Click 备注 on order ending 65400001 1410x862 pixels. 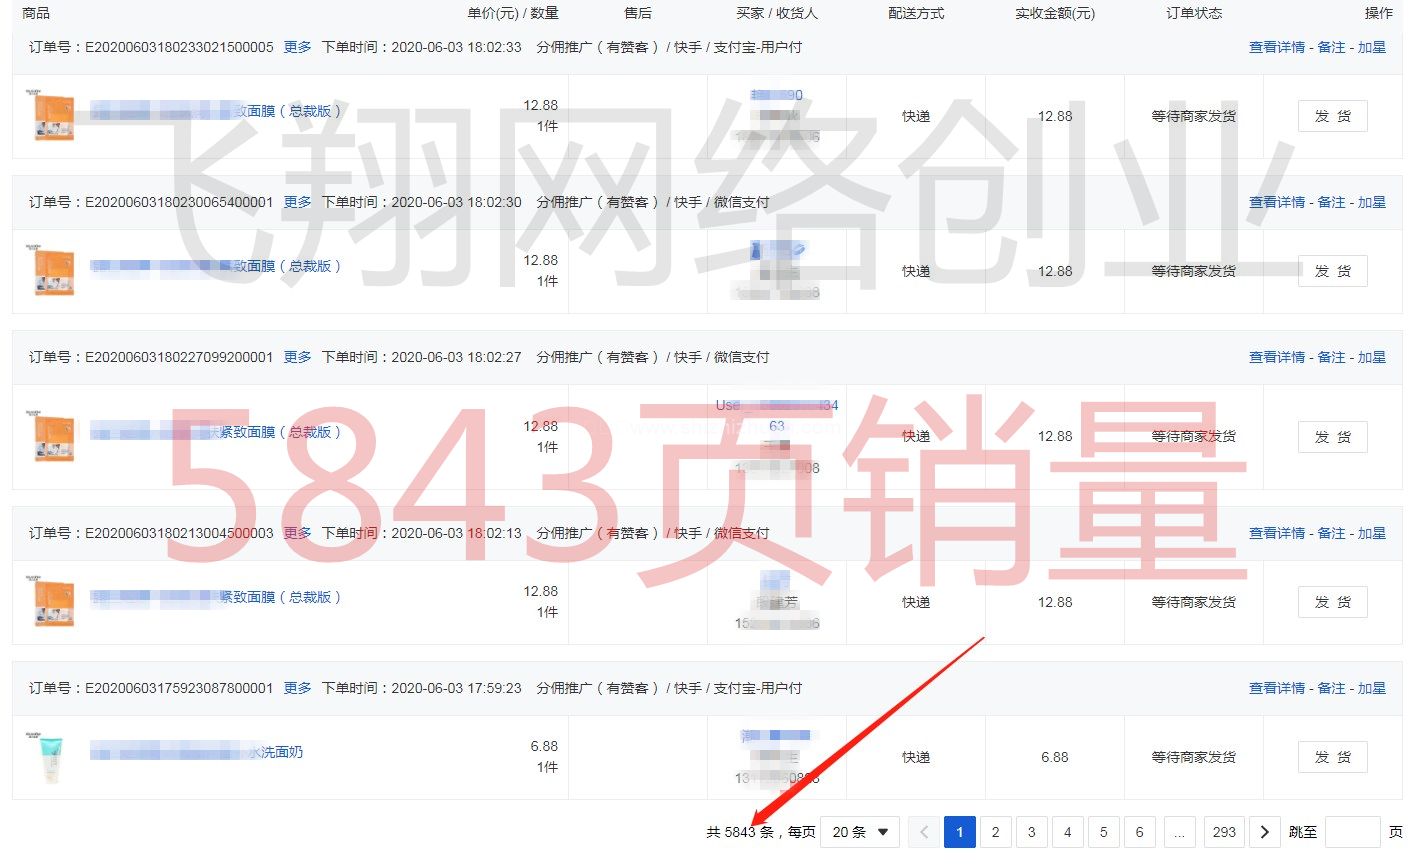click(x=1331, y=202)
